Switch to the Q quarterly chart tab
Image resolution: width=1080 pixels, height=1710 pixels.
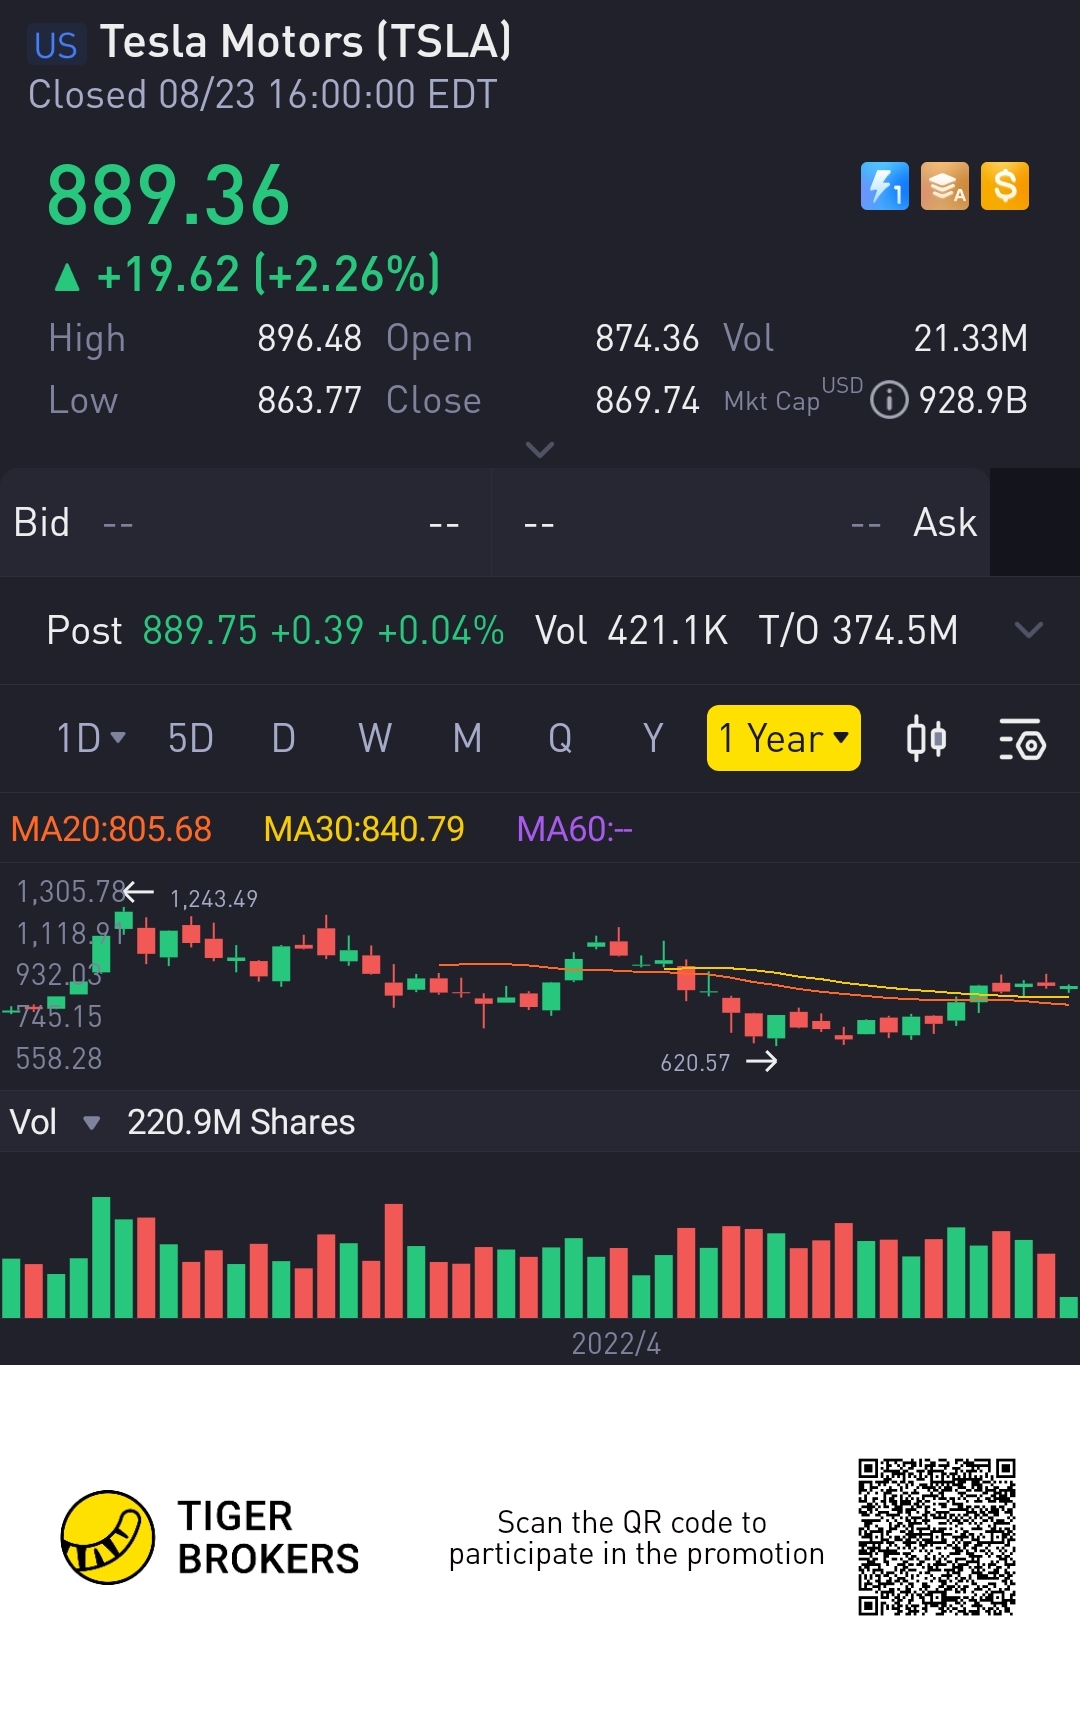pyautogui.click(x=560, y=738)
